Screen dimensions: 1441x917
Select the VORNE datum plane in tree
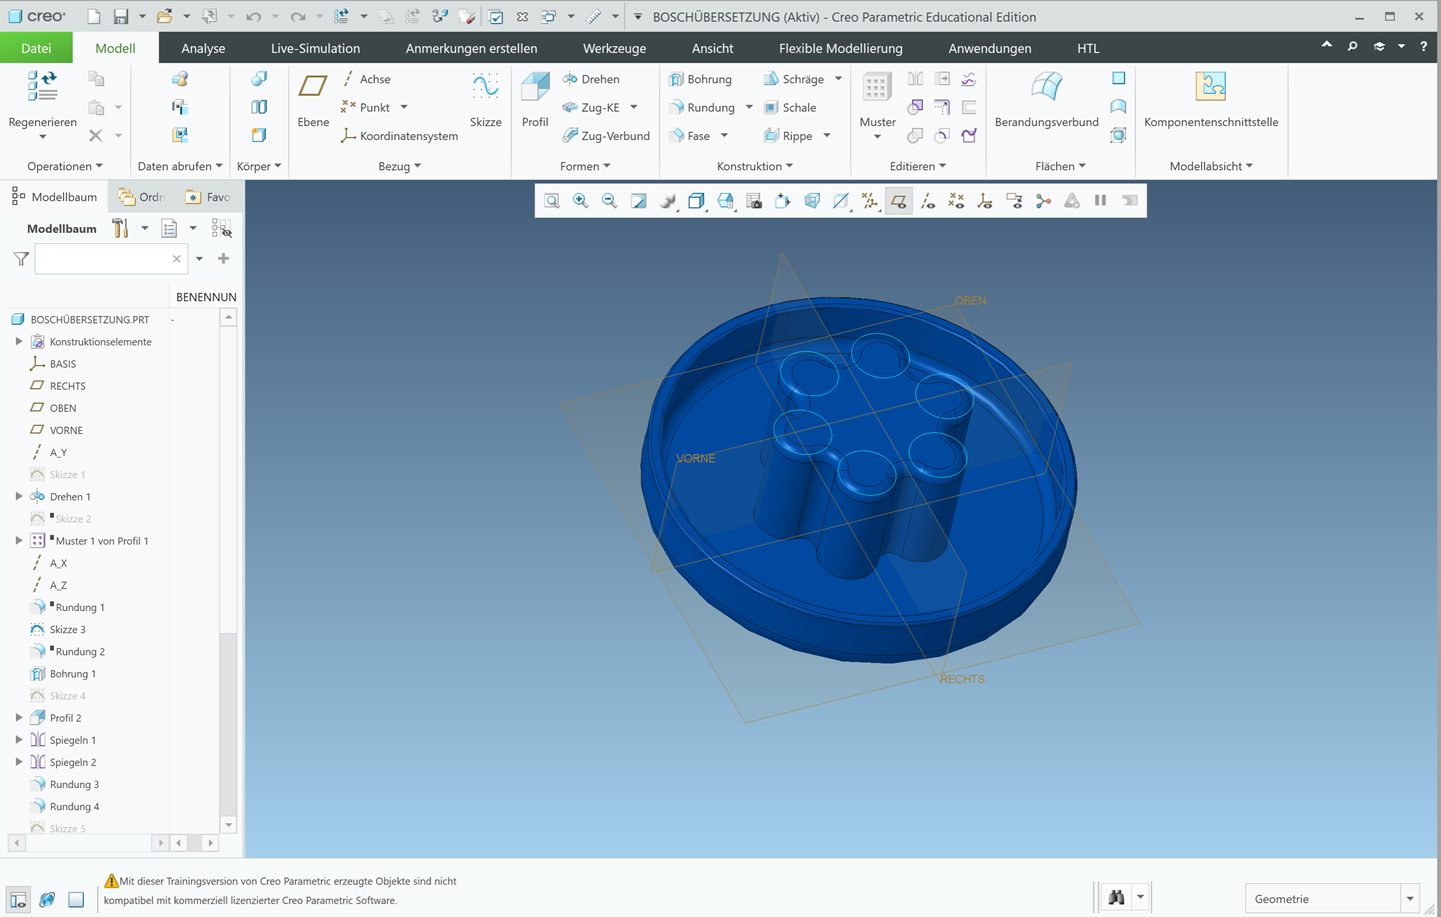click(x=66, y=430)
